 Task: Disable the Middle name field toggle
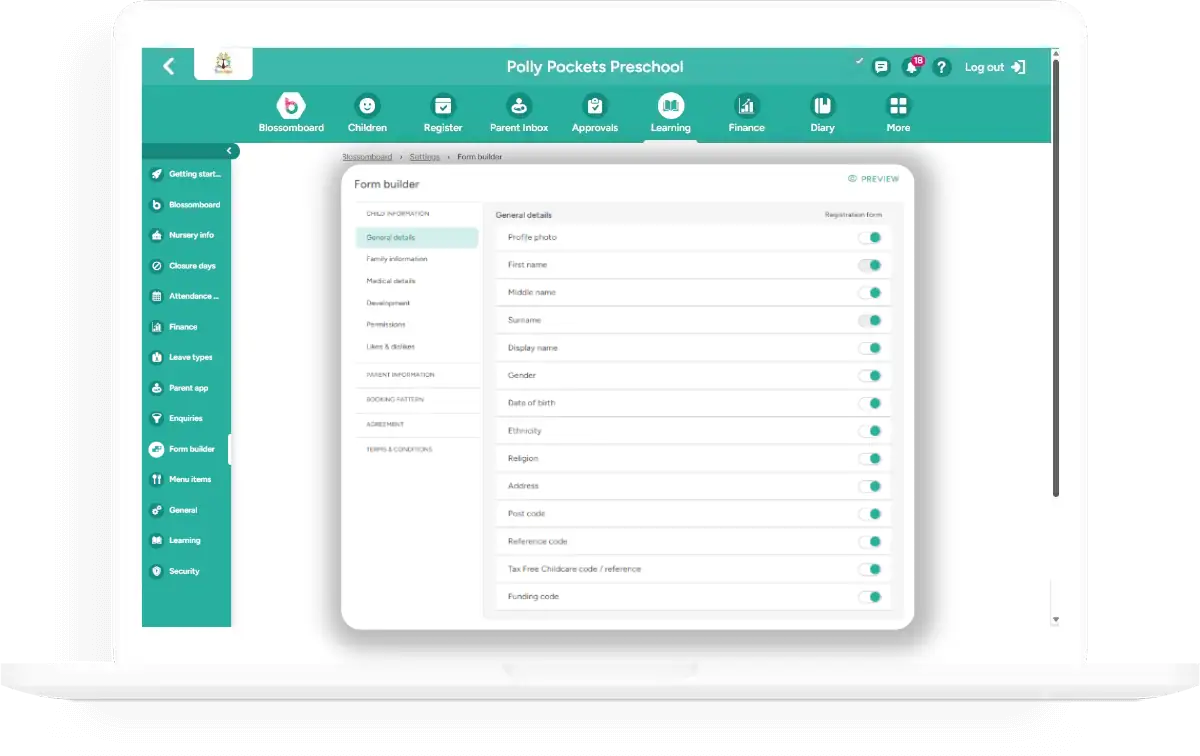click(x=870, y=293)
